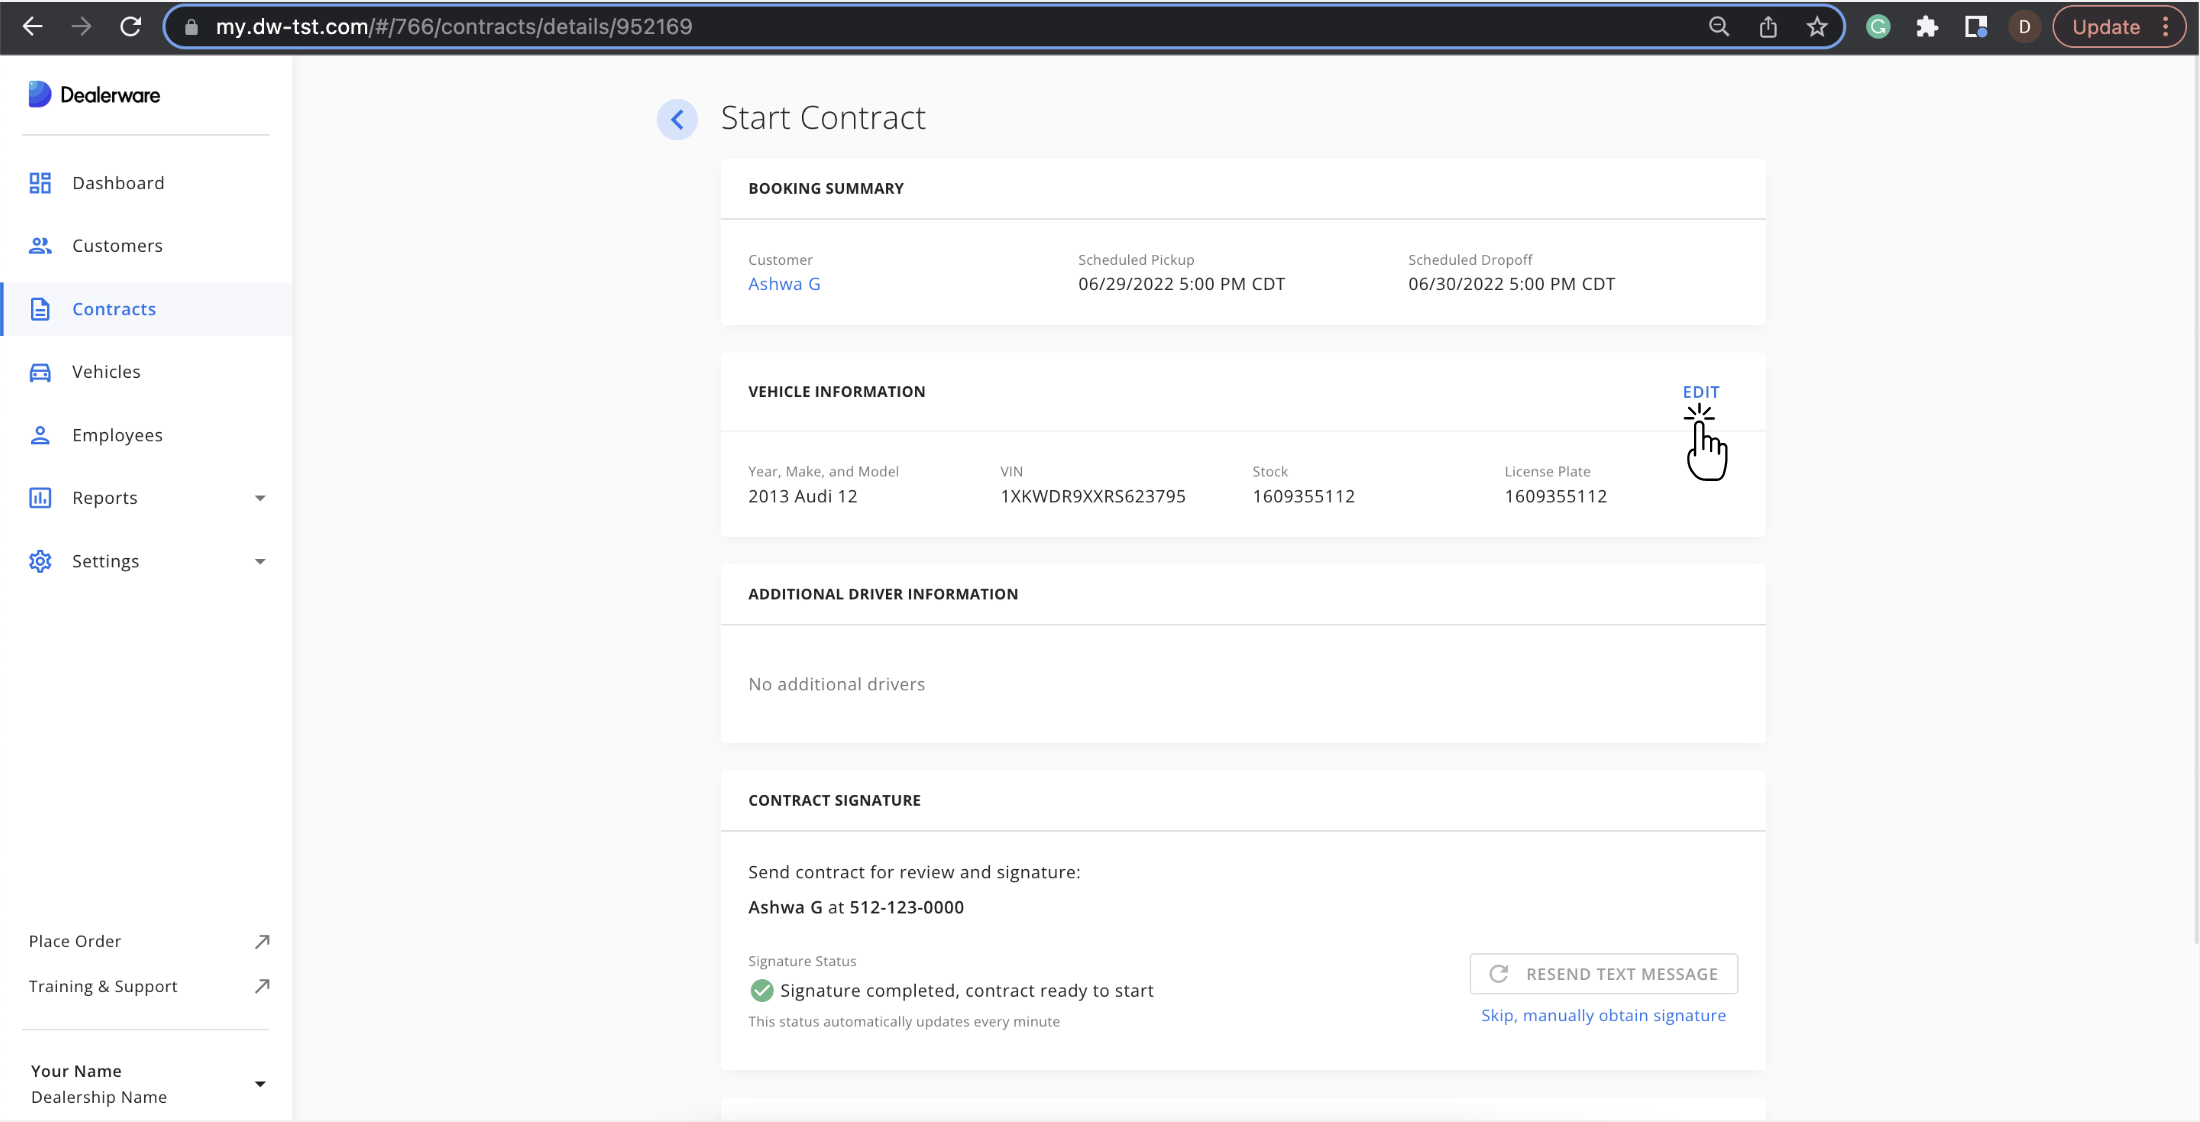Click the Employees person icon
2200x1122 pixels.
click(40, 435)
